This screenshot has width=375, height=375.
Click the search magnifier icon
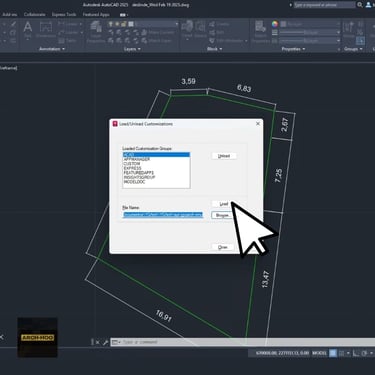(360, 5)
